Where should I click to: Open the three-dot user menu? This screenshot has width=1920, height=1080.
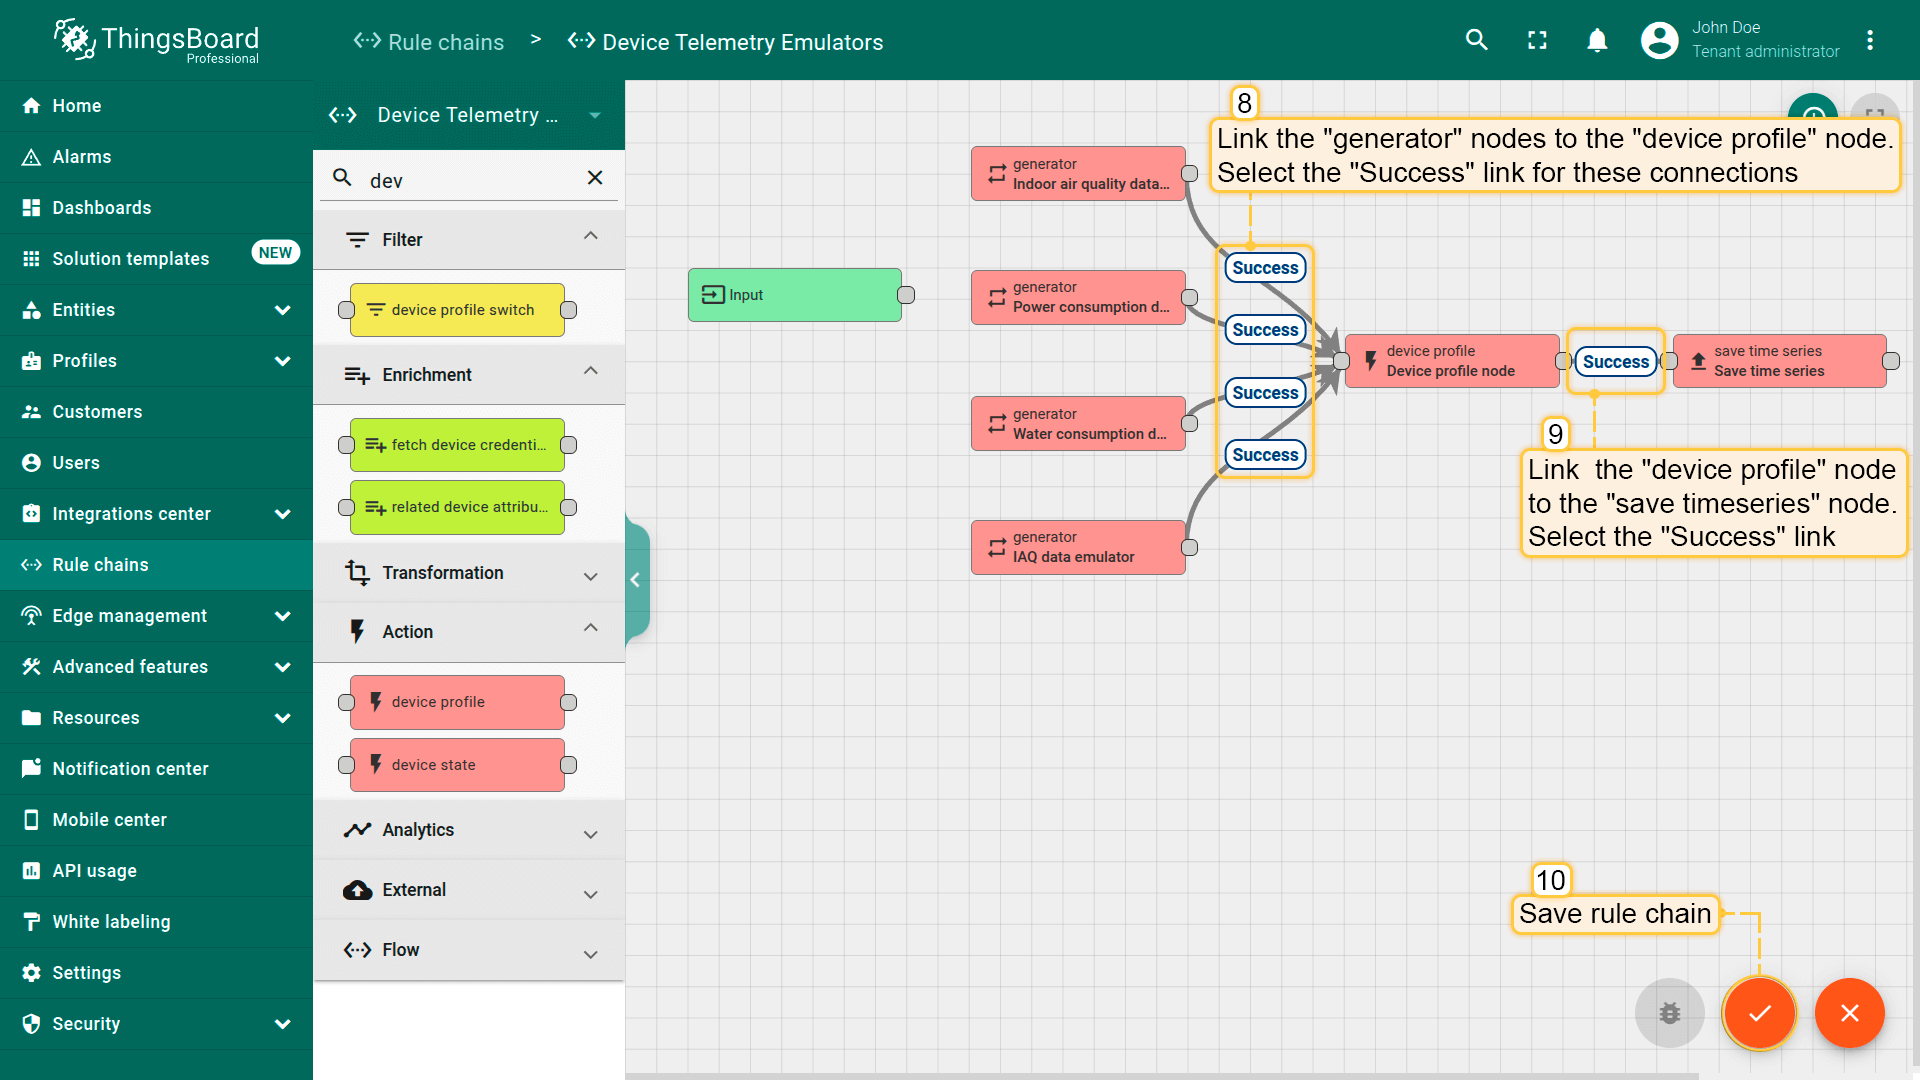[1869, 40]
